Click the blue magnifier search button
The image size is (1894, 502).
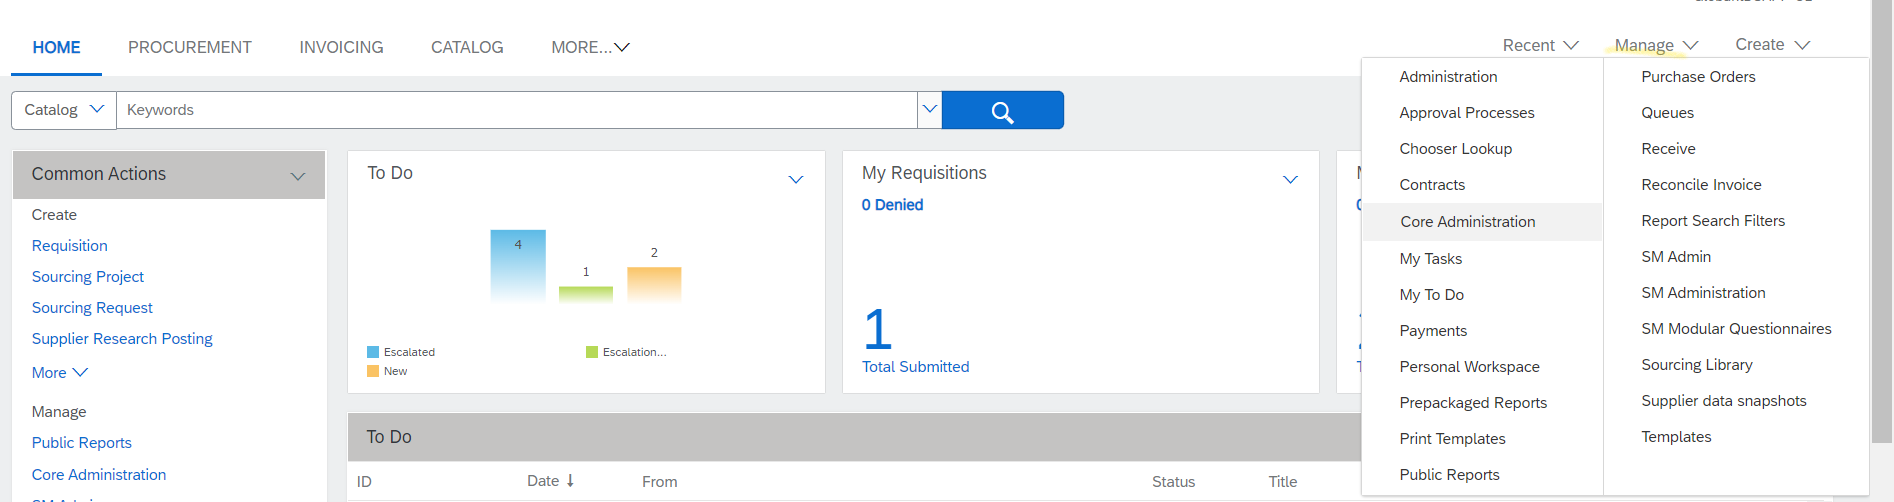coord(1002,110)
